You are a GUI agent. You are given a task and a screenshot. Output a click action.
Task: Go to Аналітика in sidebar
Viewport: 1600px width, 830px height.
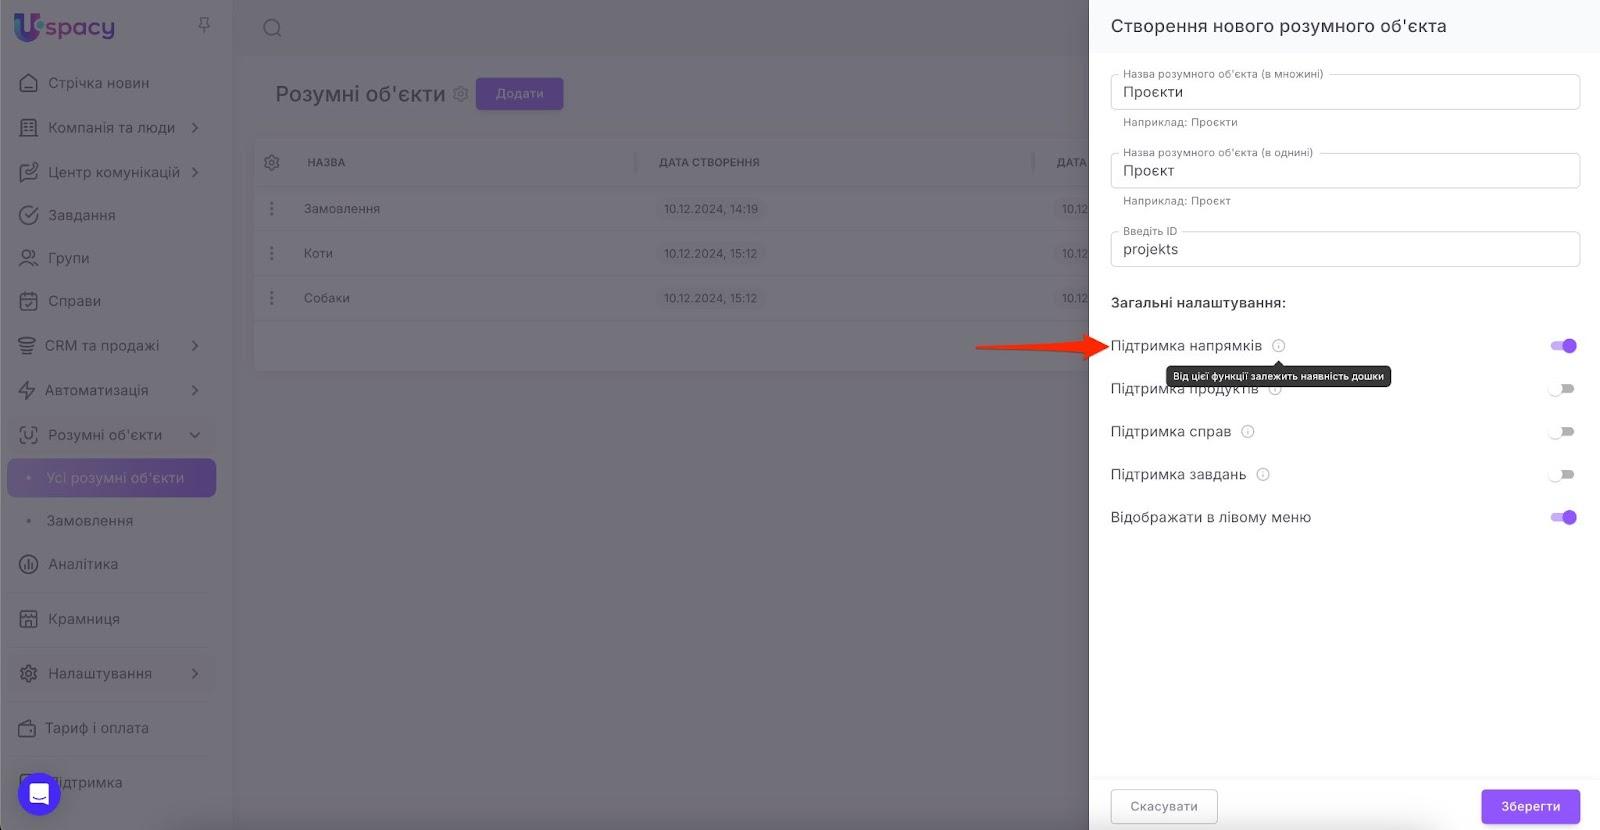[83, 564]
